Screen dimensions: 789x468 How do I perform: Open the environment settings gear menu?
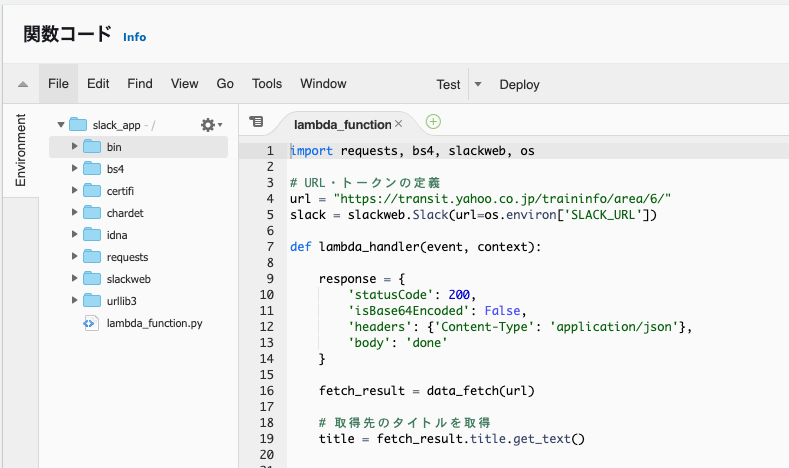(x=211, y=125)
